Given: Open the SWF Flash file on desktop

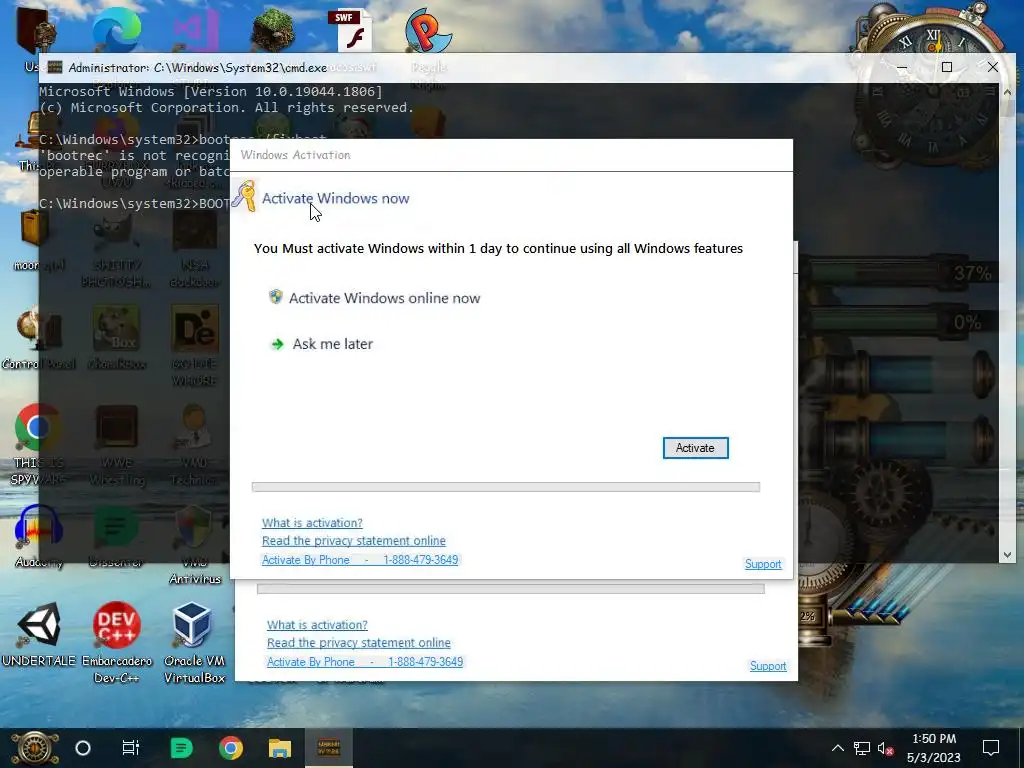Looking at the screenshot, I should coord(353,29).
